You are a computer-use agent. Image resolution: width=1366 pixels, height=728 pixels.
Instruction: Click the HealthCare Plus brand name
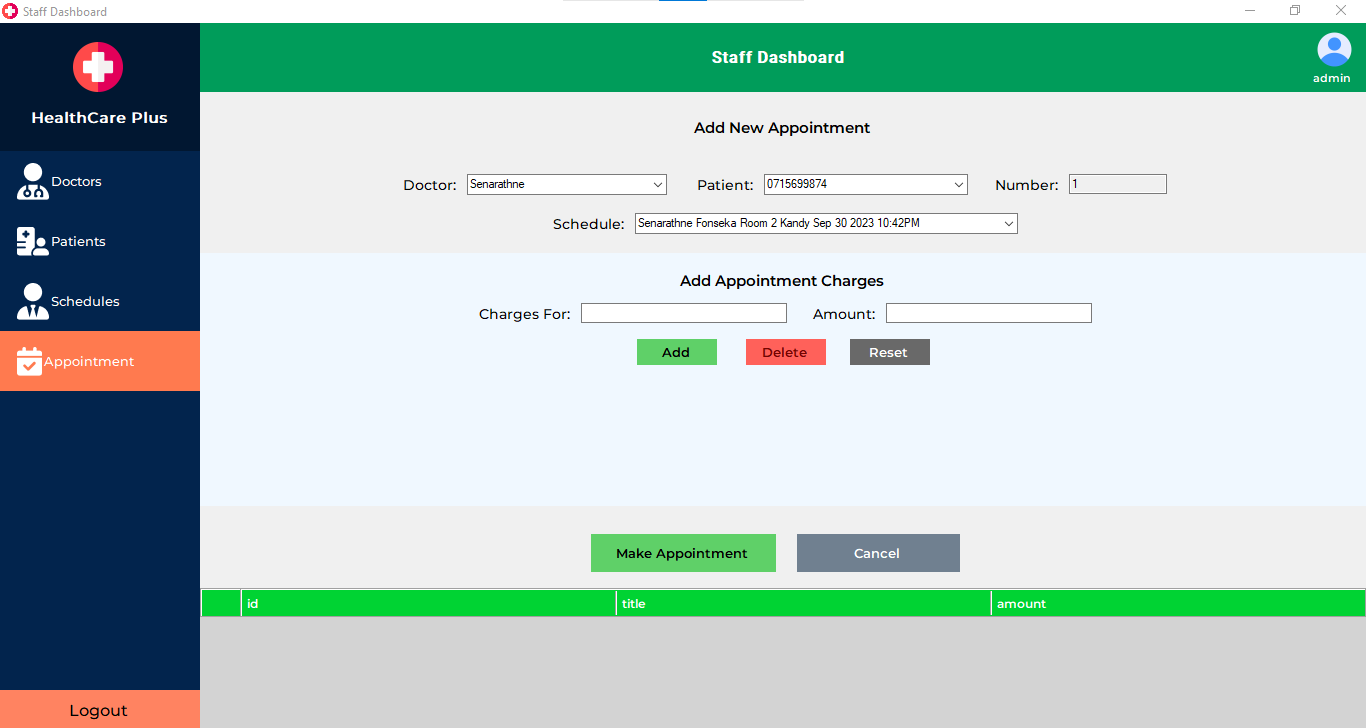pyautogui.click(x=99, y=117)
